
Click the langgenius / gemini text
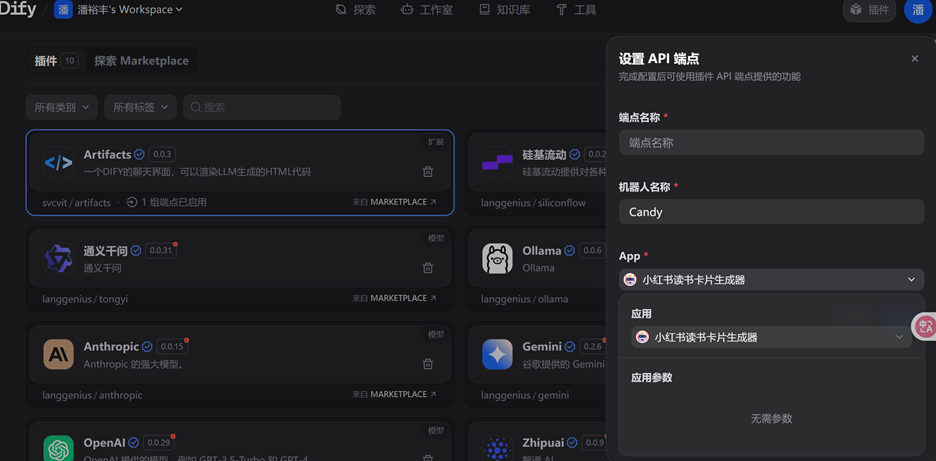525,395
